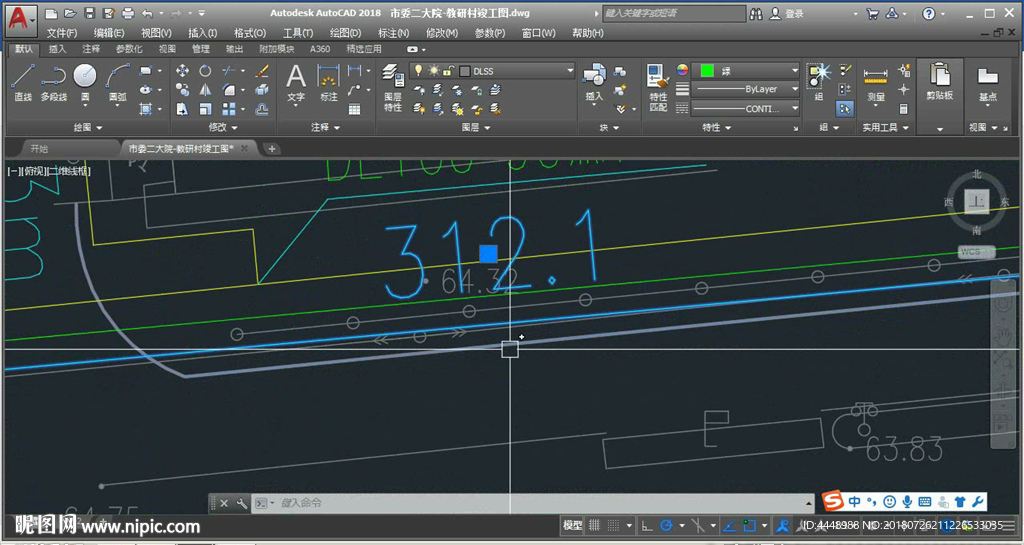Open the object color dropdown showing 绿
This screenshot has width=1024, height=545.
[x=795, y=70]
